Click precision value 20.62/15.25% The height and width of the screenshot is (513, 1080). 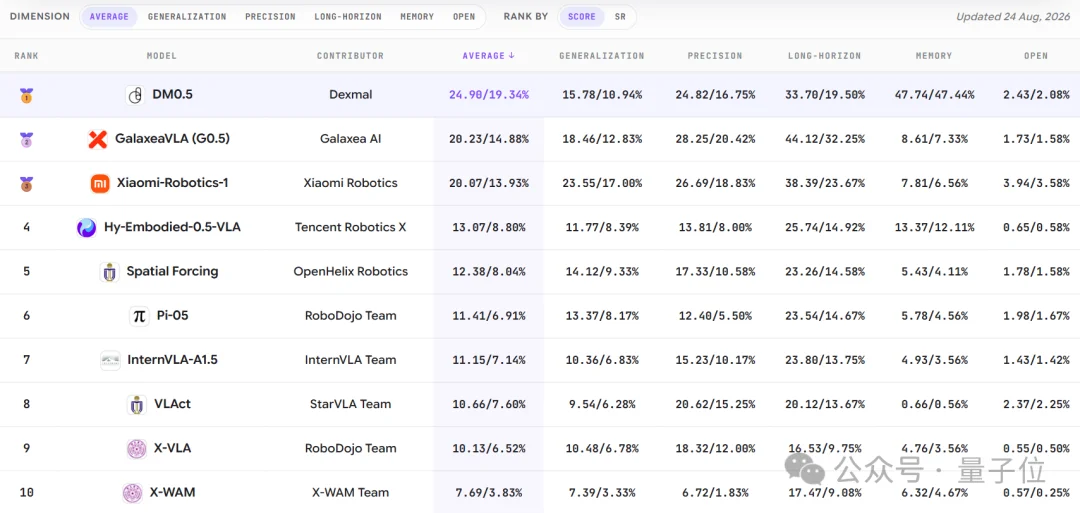tap(715, 404)
